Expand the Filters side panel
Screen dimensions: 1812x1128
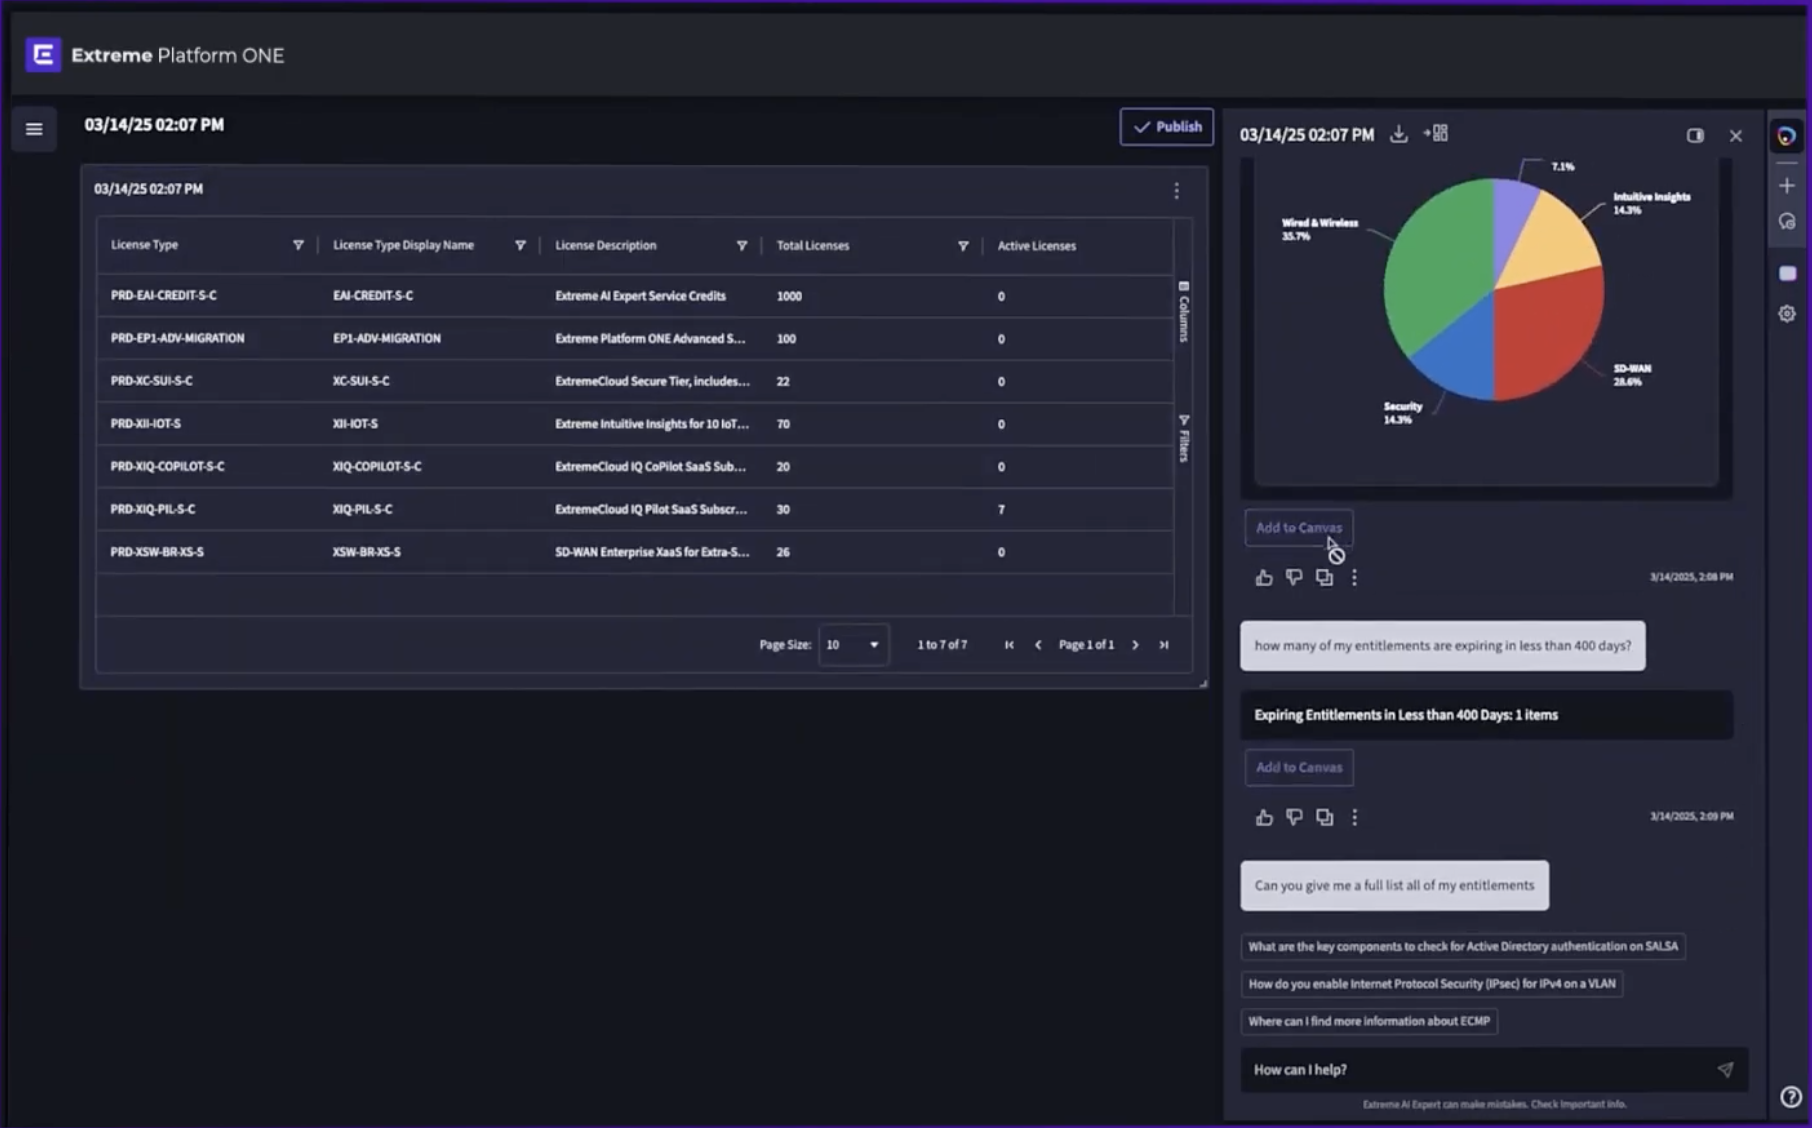point(1184,438)
